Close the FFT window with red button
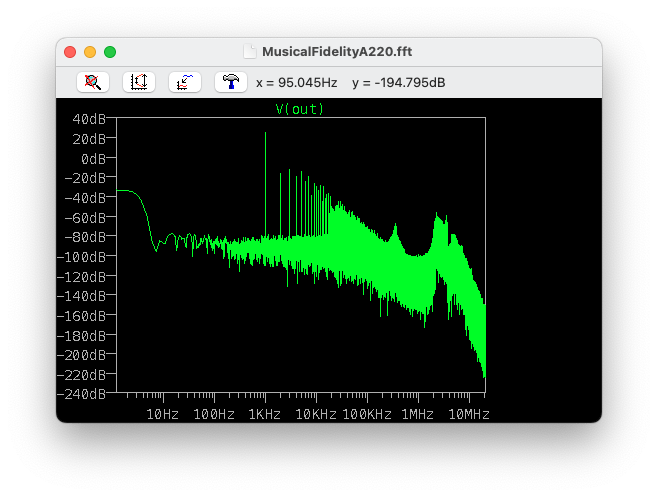Image resolution: width=658 pixels, height=497 pixels. (70, 52)
